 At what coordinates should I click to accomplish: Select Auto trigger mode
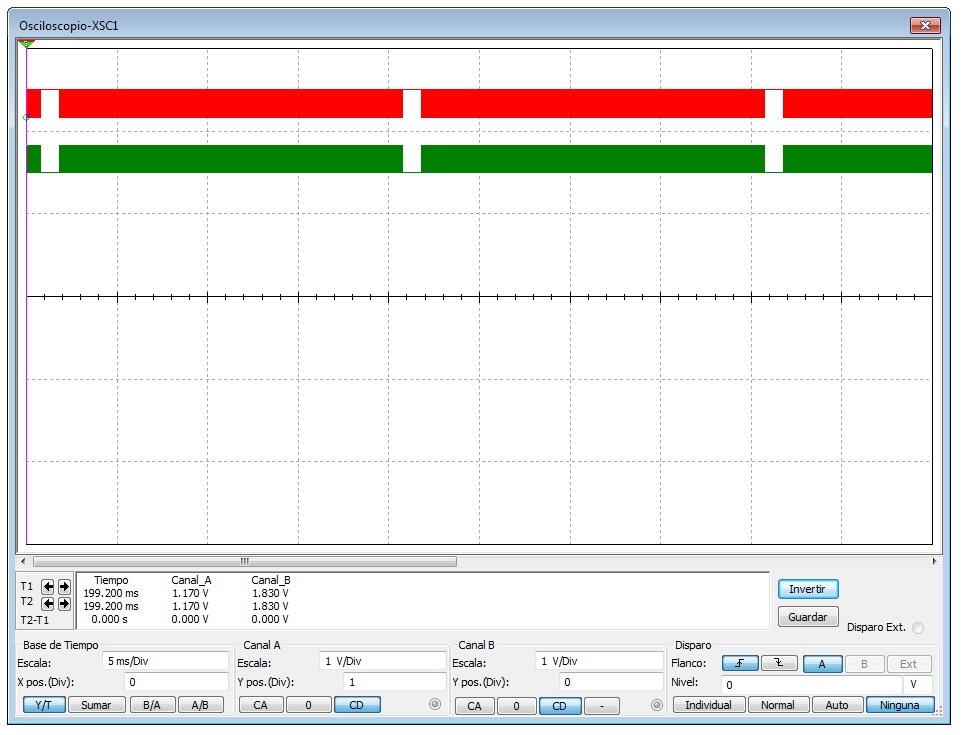[x=837, y=705]
